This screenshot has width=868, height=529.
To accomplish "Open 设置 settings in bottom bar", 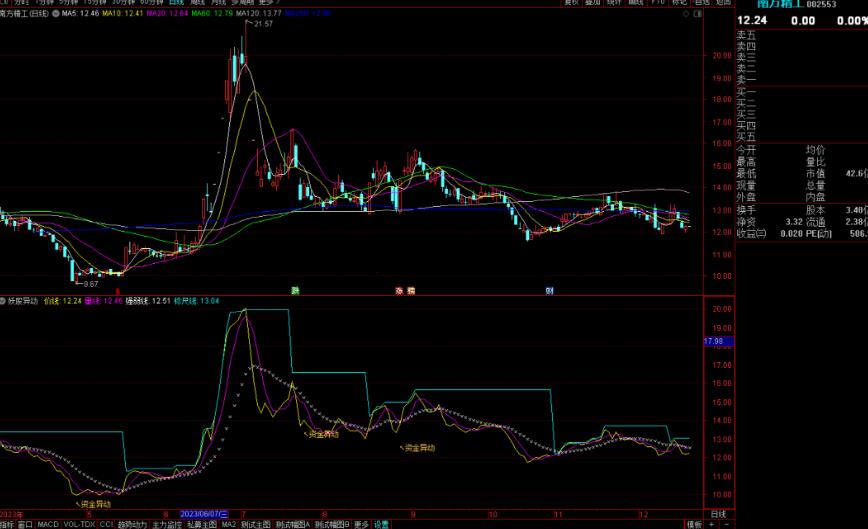I will 381,525.
